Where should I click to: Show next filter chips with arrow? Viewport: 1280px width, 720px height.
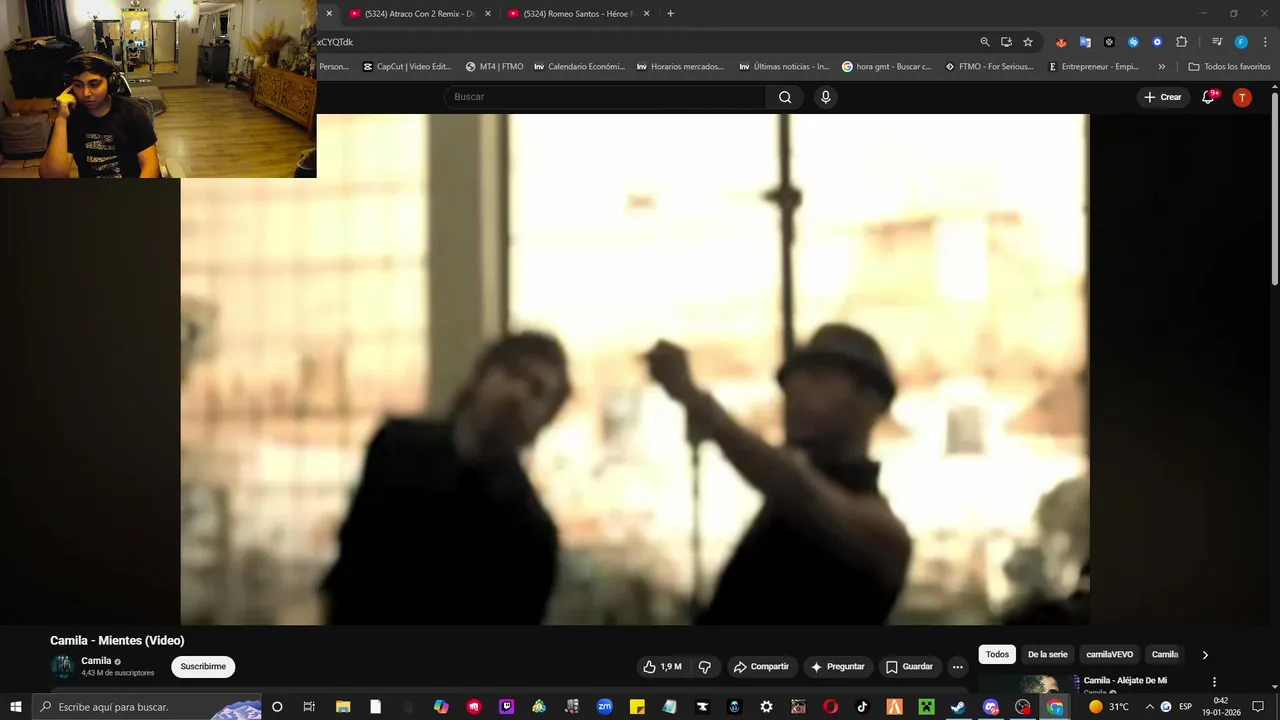[x=1205, y=655]
